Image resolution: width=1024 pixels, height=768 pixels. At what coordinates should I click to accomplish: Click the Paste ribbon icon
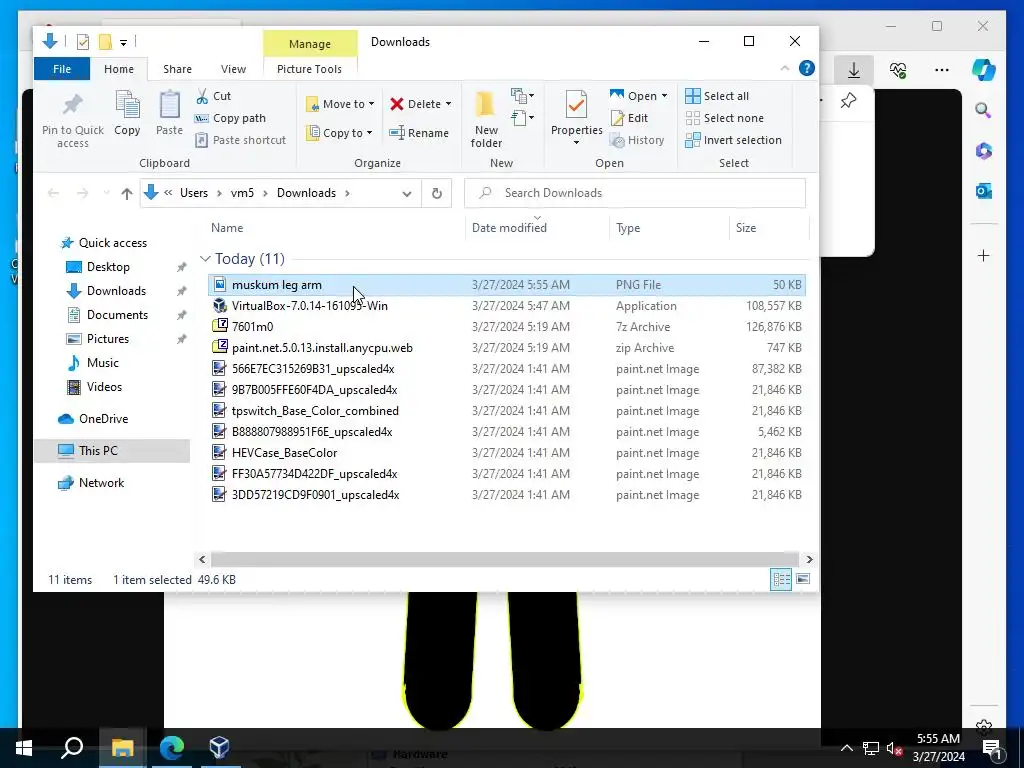click(169, 114)
